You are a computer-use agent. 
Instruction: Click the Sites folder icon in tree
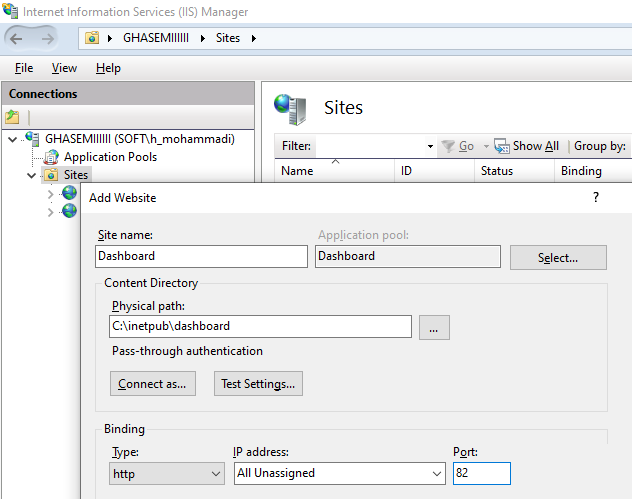pyautogui.click(x=51, y=175)
